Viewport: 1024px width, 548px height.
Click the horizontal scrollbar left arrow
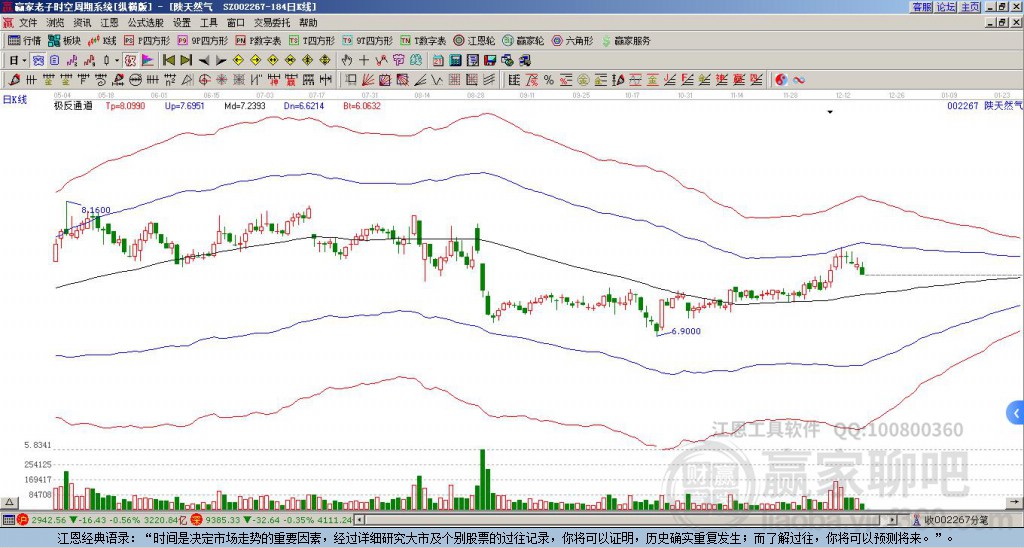click(x=359, y=520)
